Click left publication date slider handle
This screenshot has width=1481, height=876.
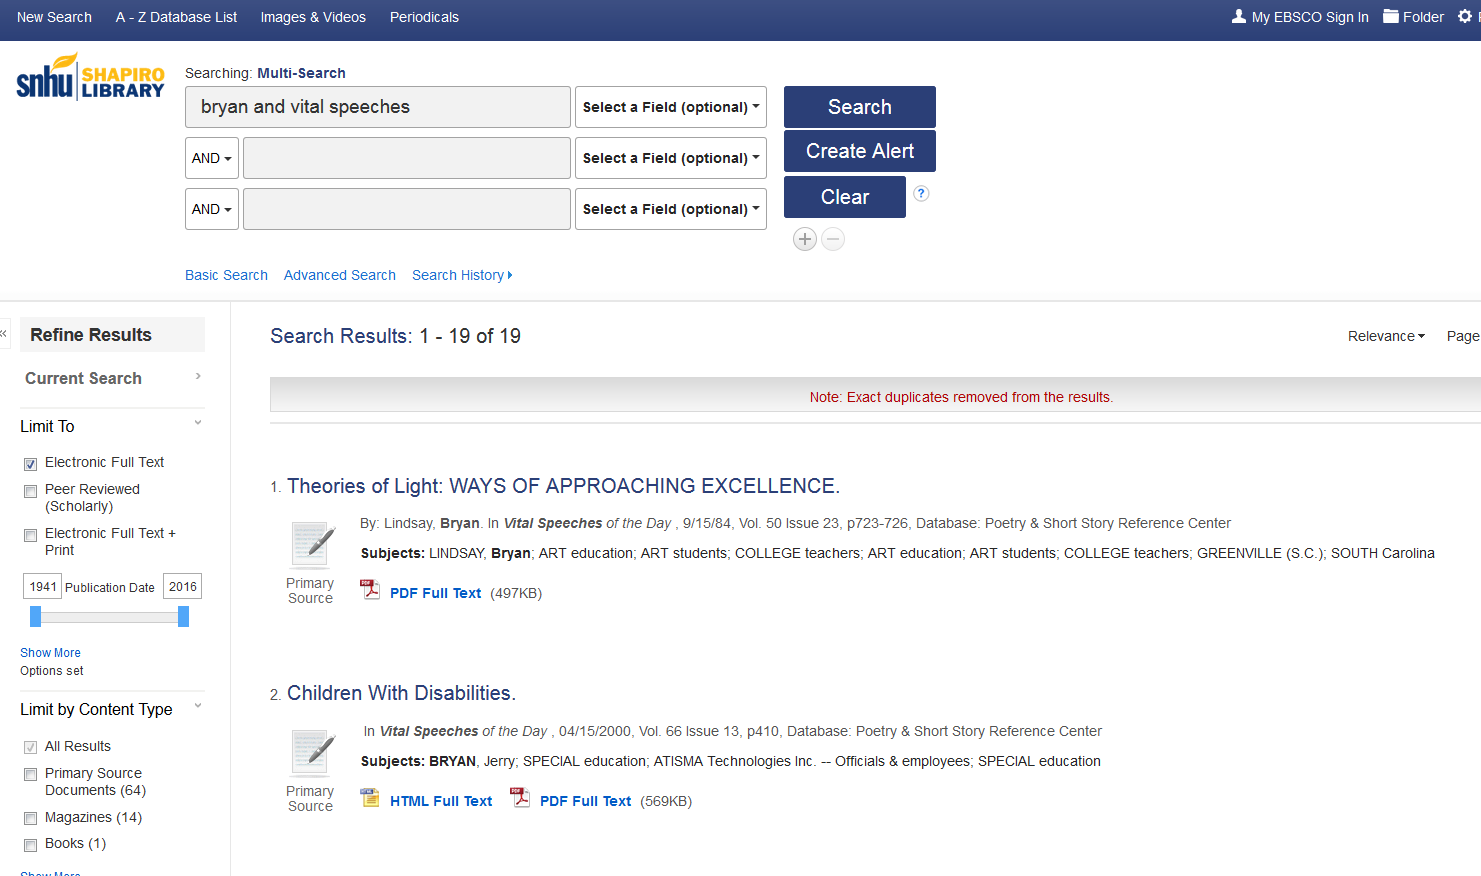pyautogui.click(x=35, y=617)
